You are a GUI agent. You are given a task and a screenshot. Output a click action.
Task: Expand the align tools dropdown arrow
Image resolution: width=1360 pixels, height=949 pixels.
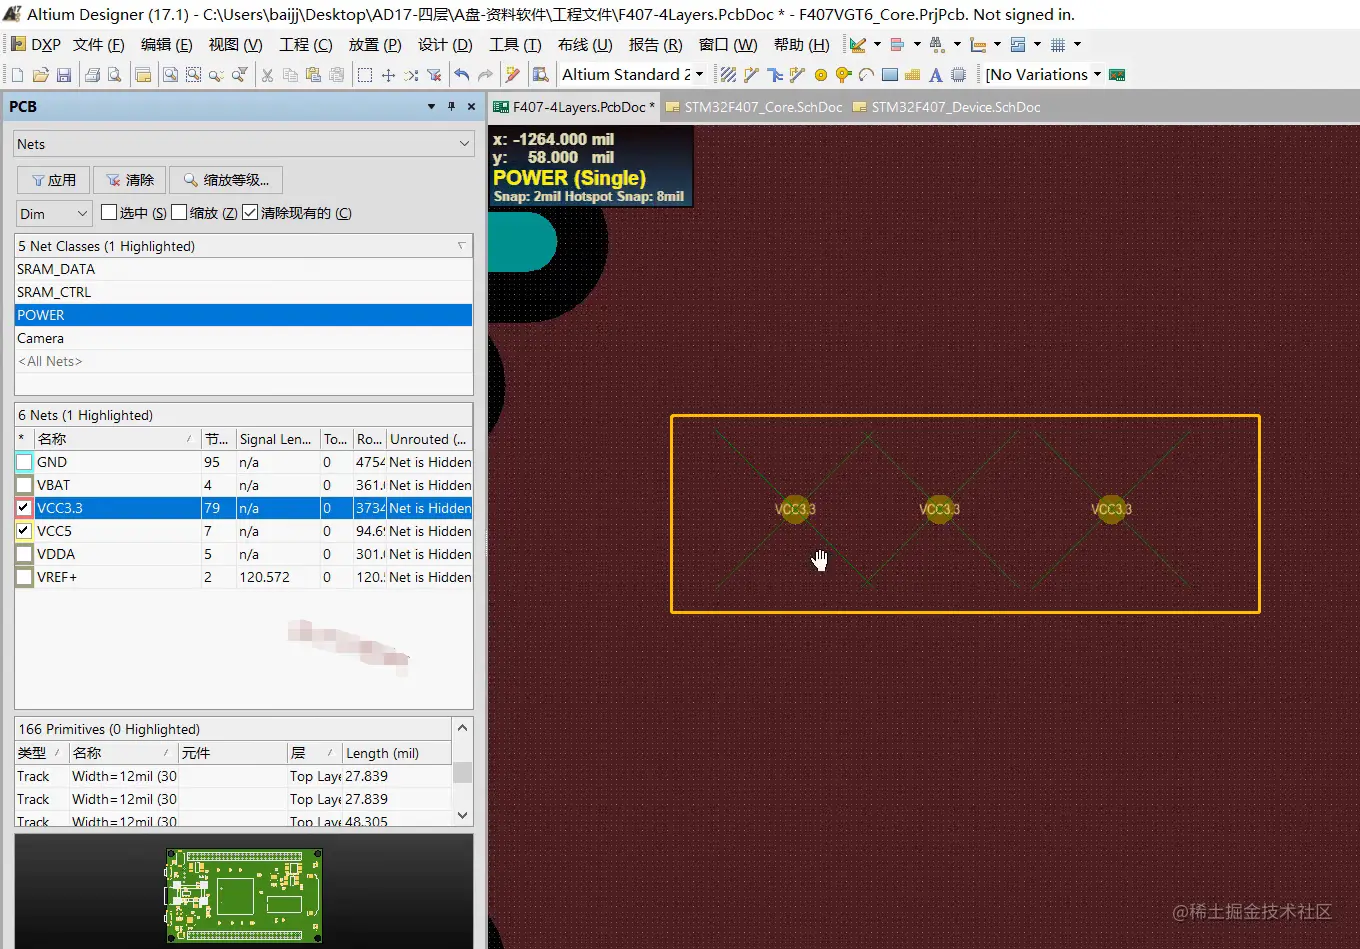click(917, 44)
